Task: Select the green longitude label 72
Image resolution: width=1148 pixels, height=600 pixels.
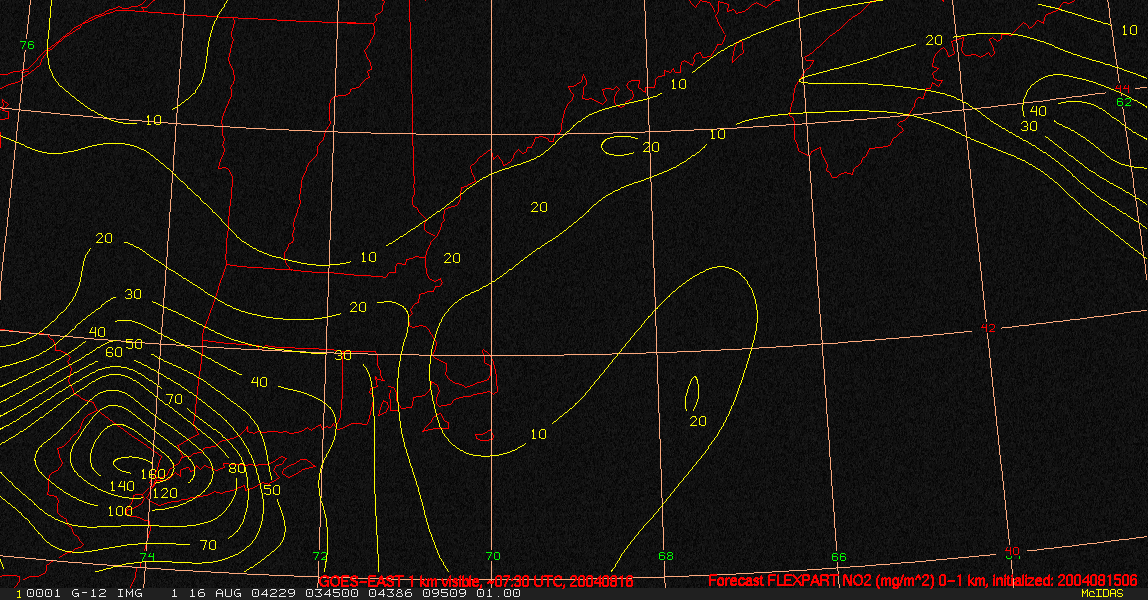Action: (320, 556)
